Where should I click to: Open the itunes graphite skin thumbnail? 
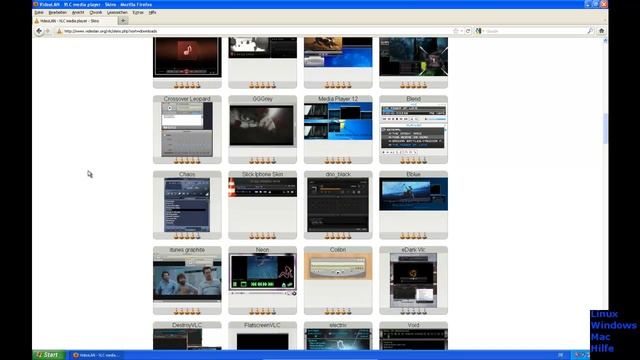tap(187, 278)
